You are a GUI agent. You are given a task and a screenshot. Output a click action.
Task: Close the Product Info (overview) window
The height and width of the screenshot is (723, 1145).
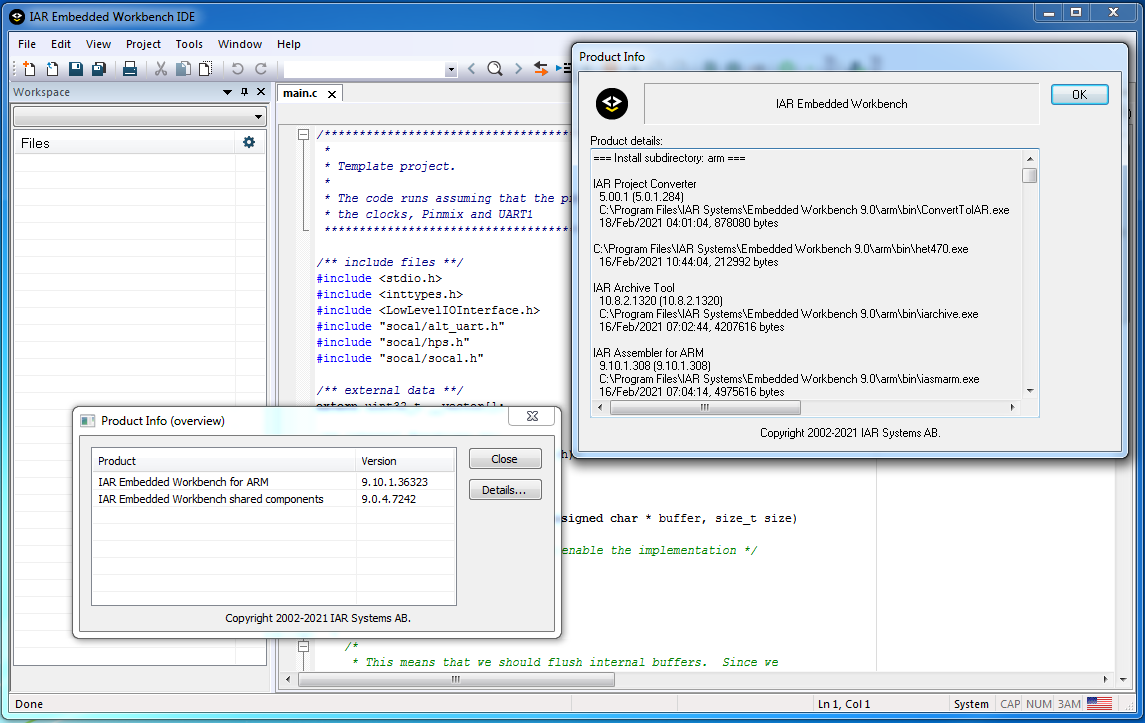point(532,416)
